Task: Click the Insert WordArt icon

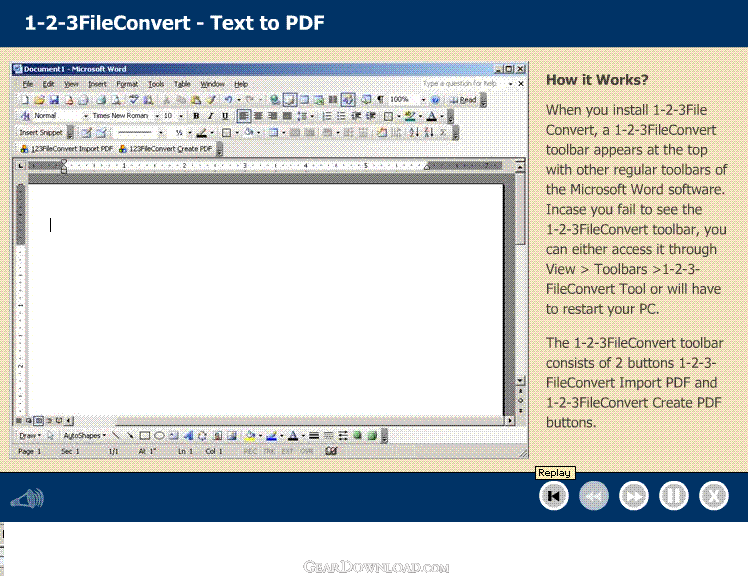Action: click(x=188, y=436)
